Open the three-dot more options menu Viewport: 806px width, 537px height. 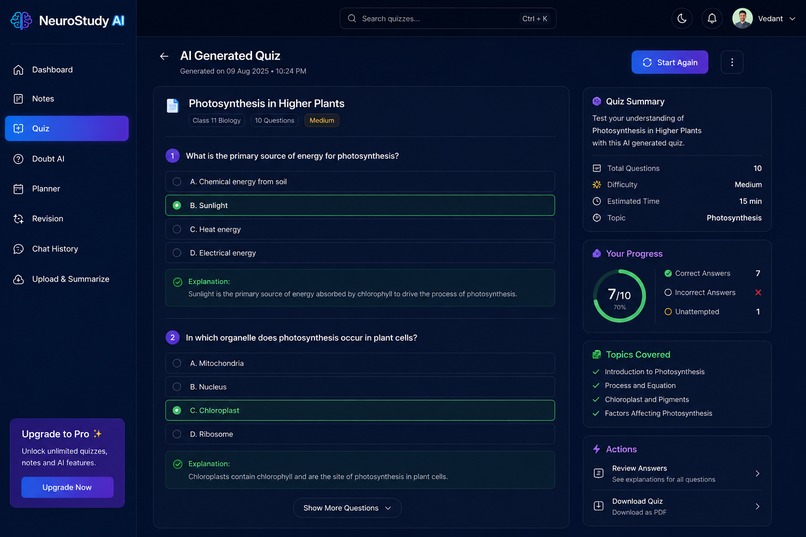coord(732,62)
